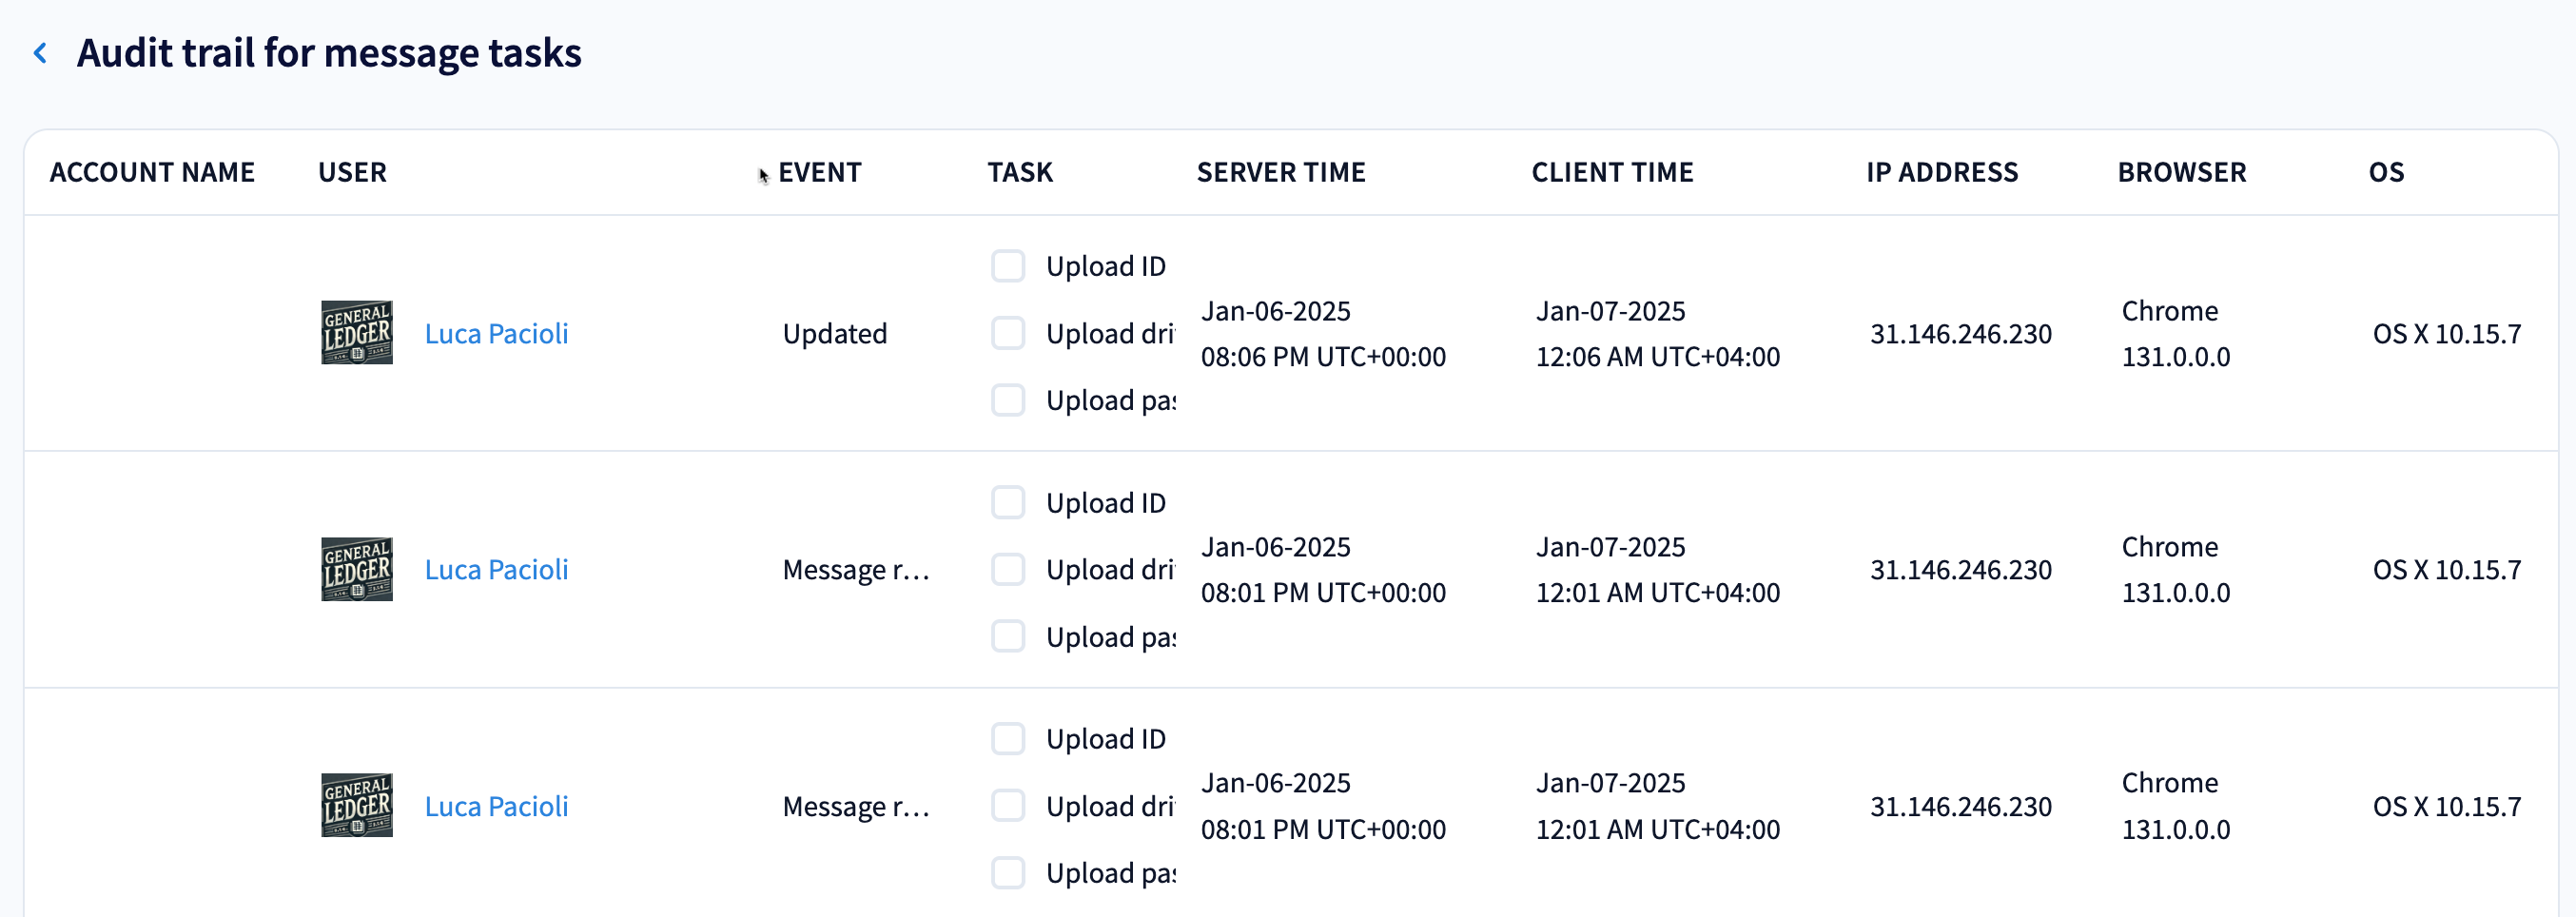Toggle Upload ID checkbox in first row
This screenshot has height=917, width=2576.
click(x=1008, y=266)
